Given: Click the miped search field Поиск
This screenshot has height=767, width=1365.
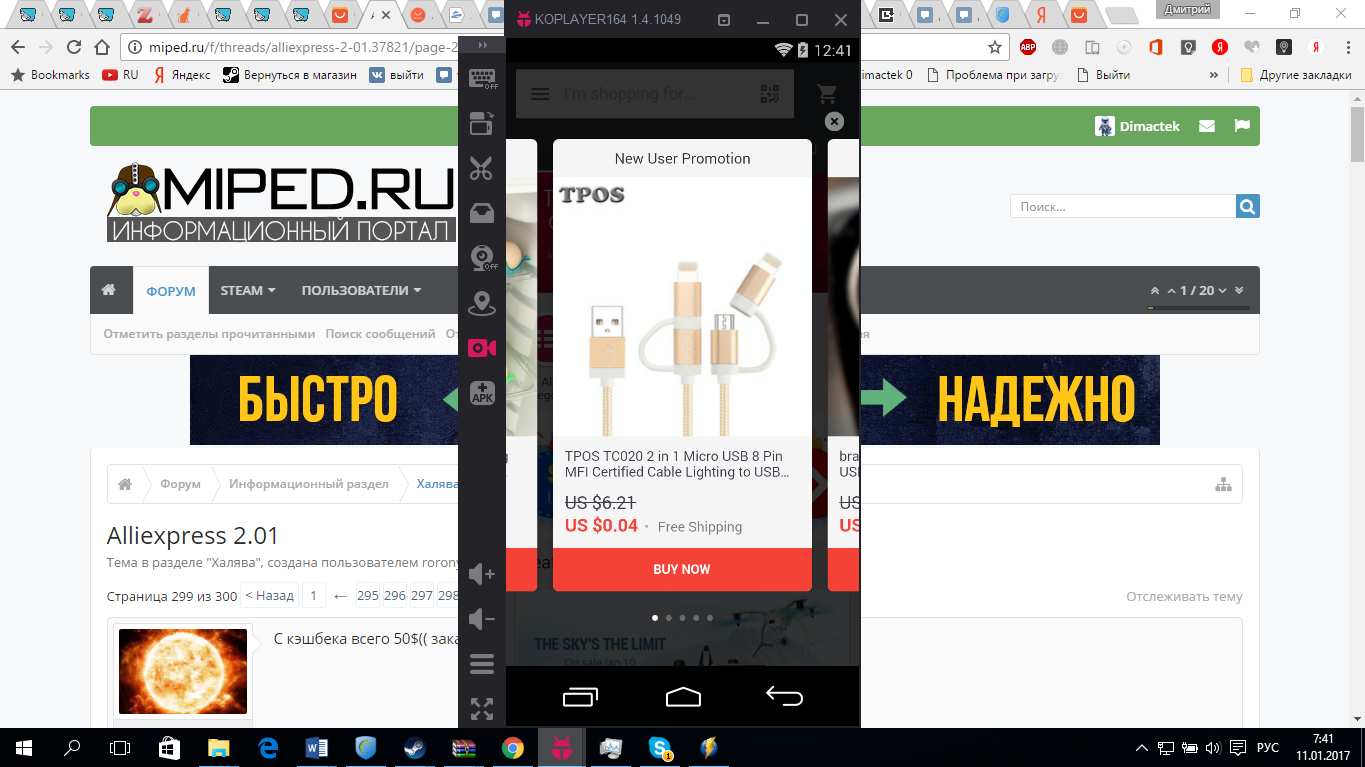Looking at the screenshot, I should tap(1123, 206).
